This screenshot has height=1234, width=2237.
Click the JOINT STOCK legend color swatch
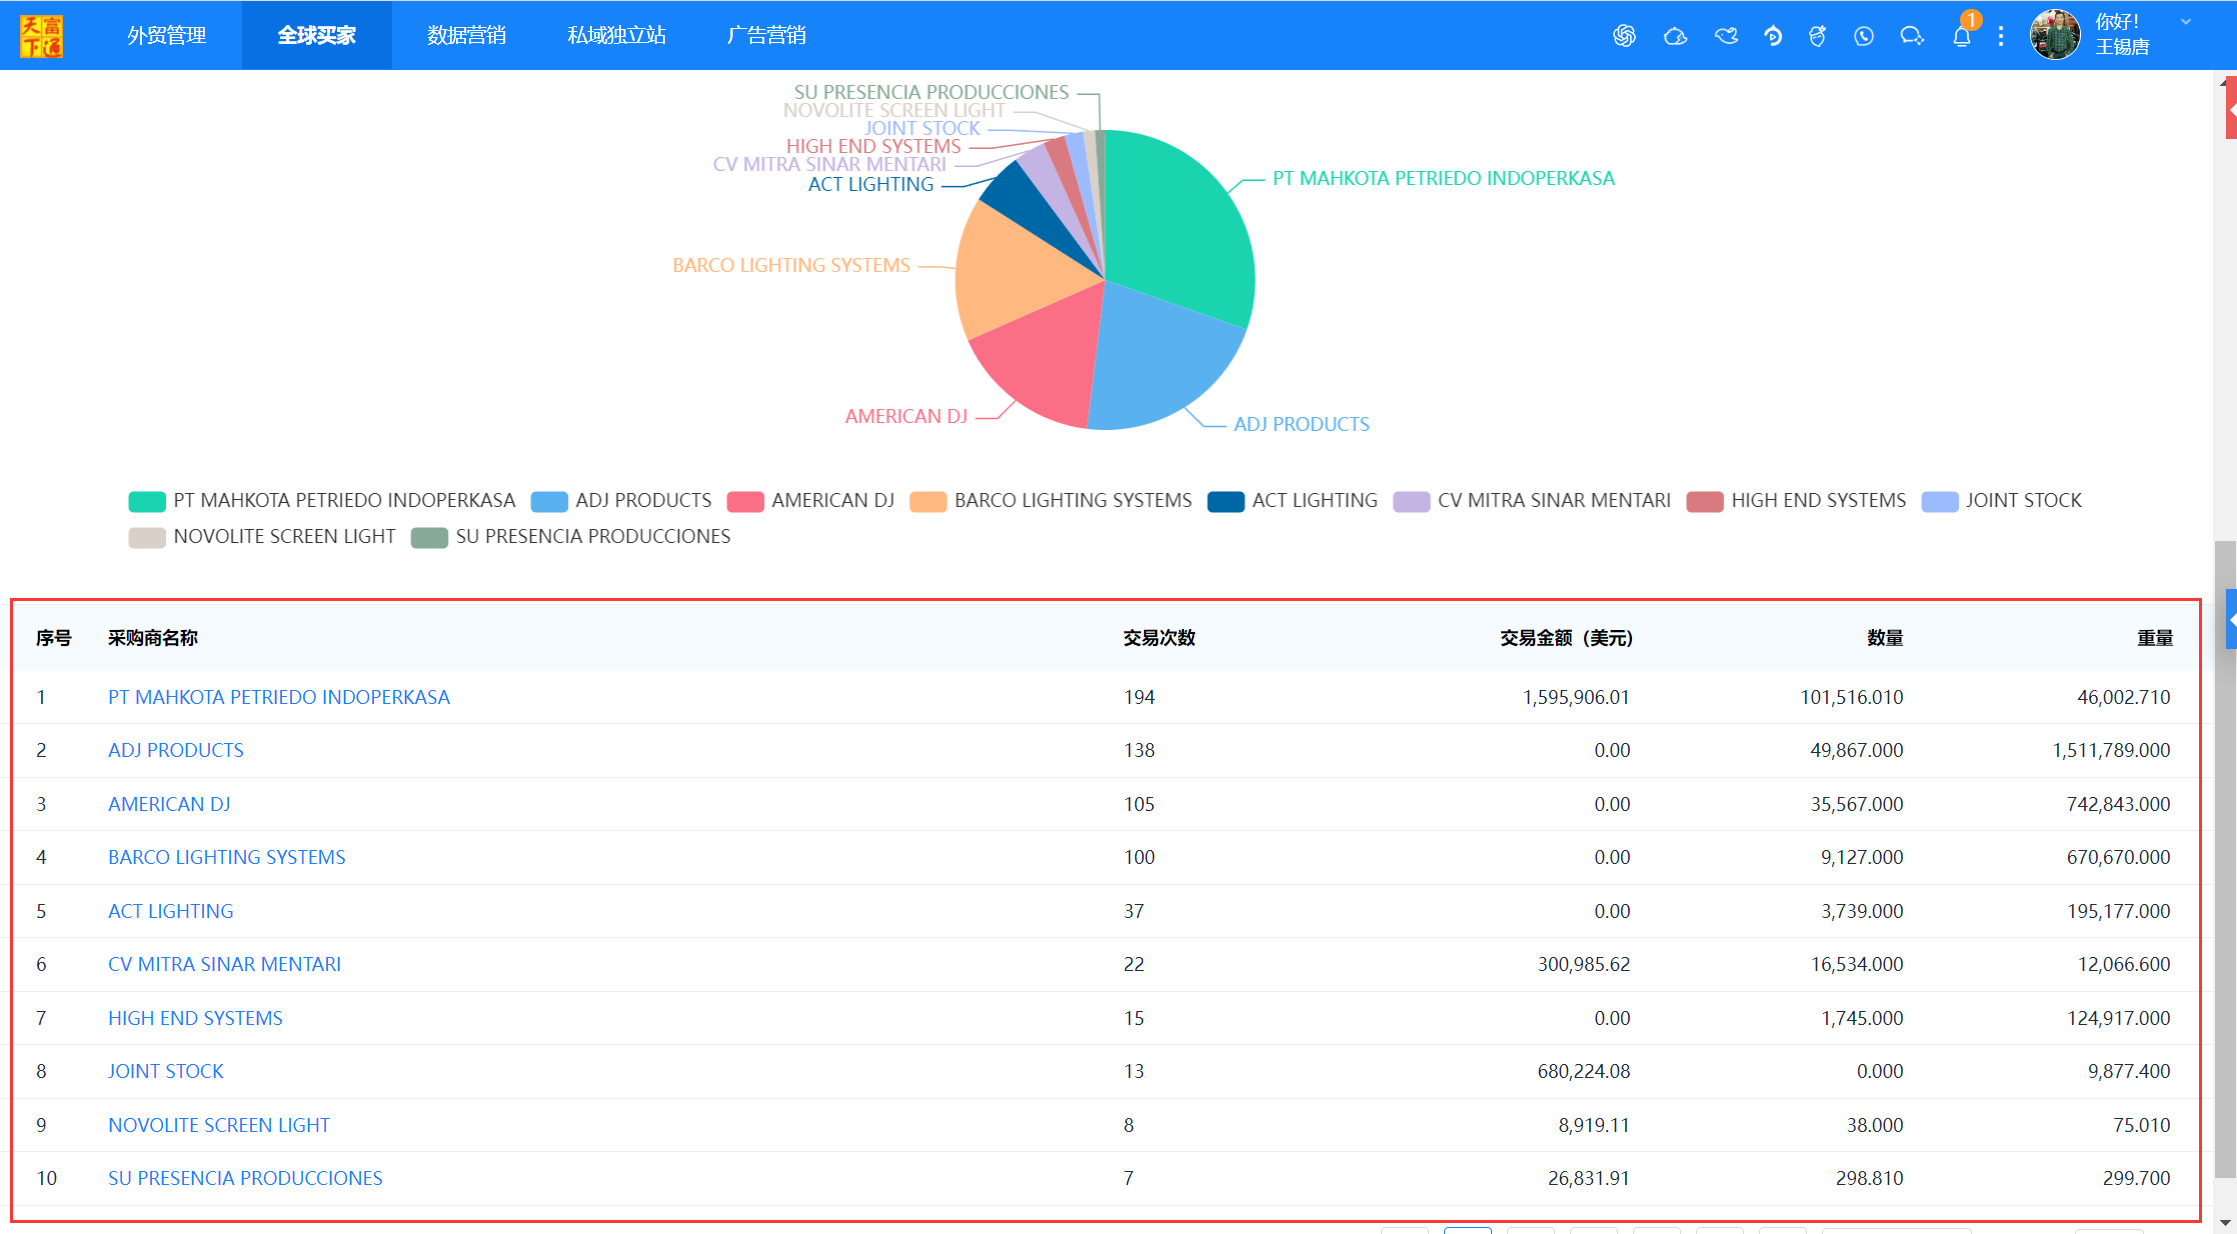1940,501
